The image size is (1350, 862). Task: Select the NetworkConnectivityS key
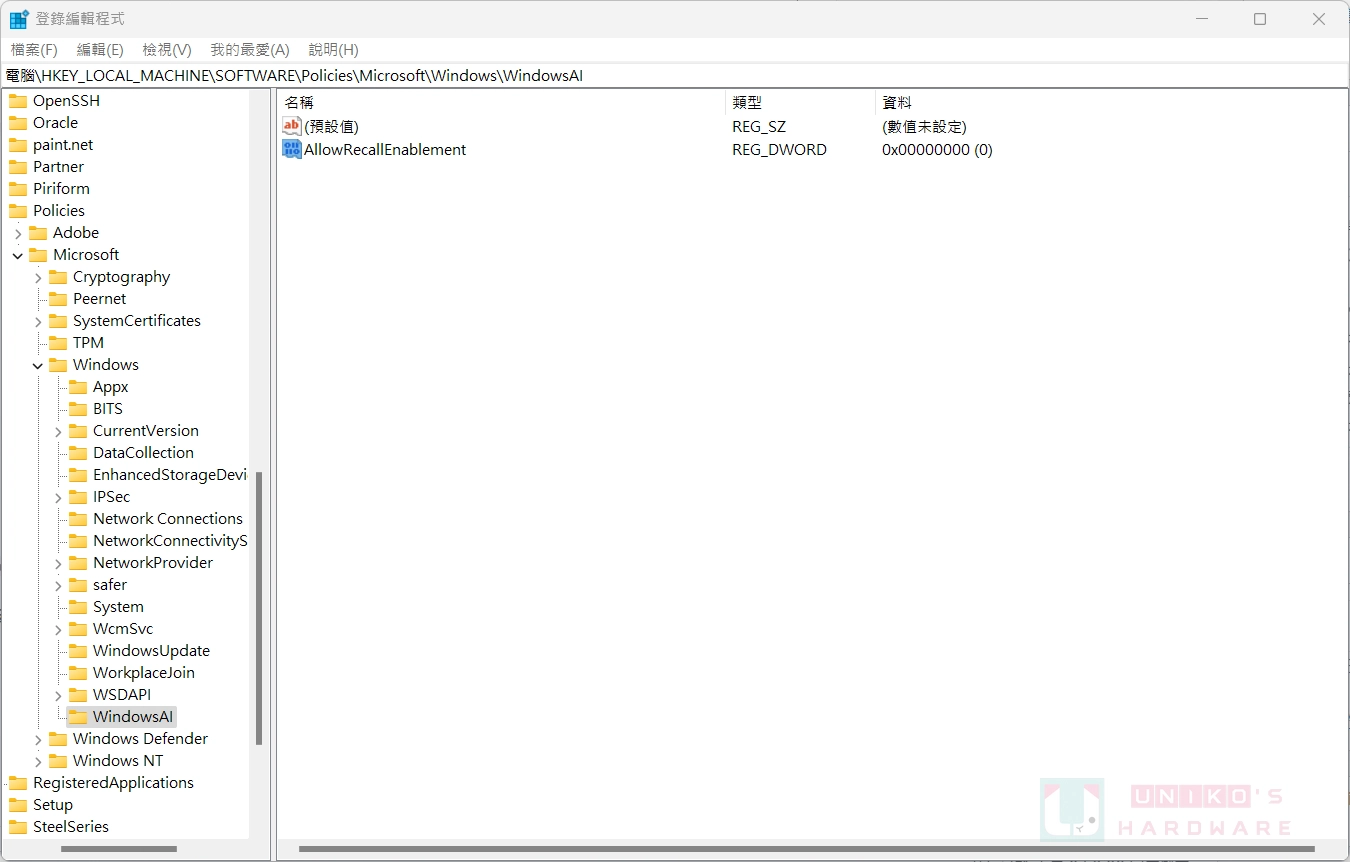(x=169, y=541)
